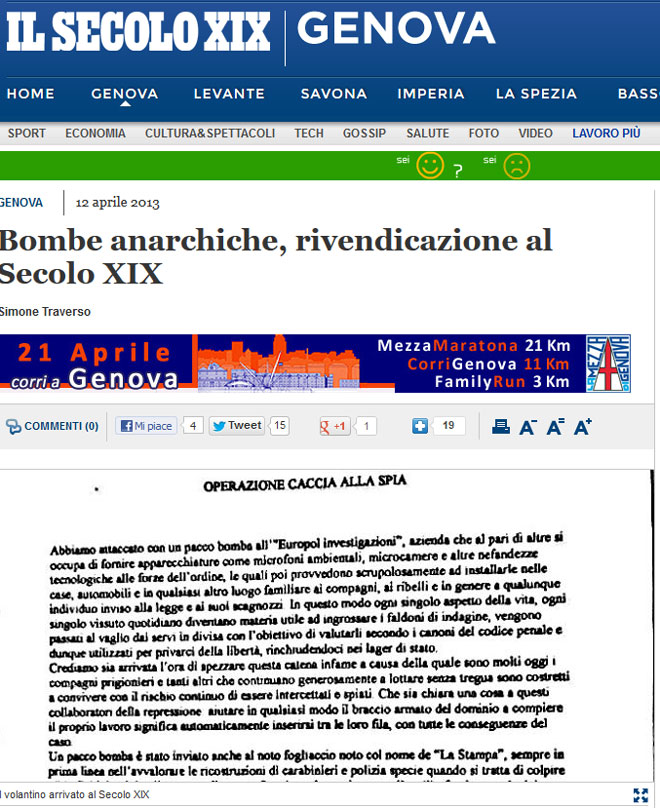This screenshot has height=808, width=660.
Task: Print the article using printer icon
Action: (501, 427)
